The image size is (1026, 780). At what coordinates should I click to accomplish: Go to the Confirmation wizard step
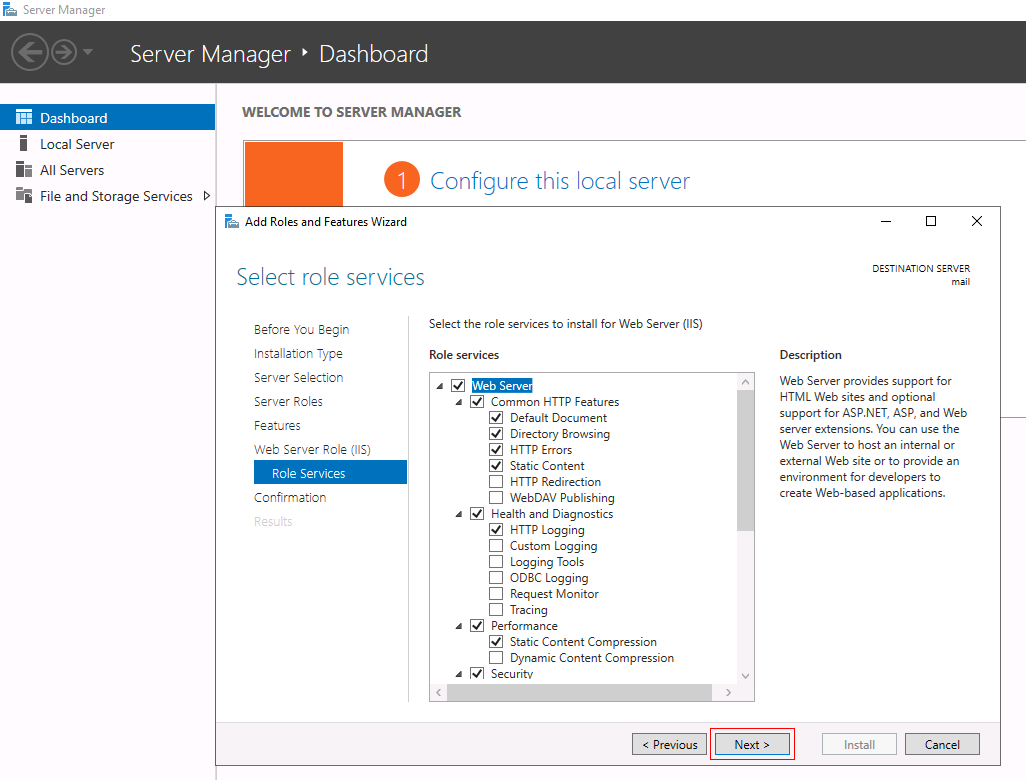(290, 497)
